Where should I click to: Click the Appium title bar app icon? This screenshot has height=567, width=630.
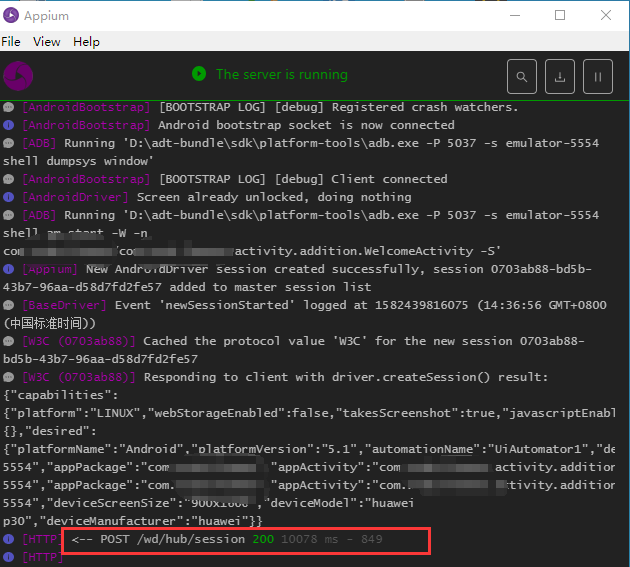(x=11, y=15)
